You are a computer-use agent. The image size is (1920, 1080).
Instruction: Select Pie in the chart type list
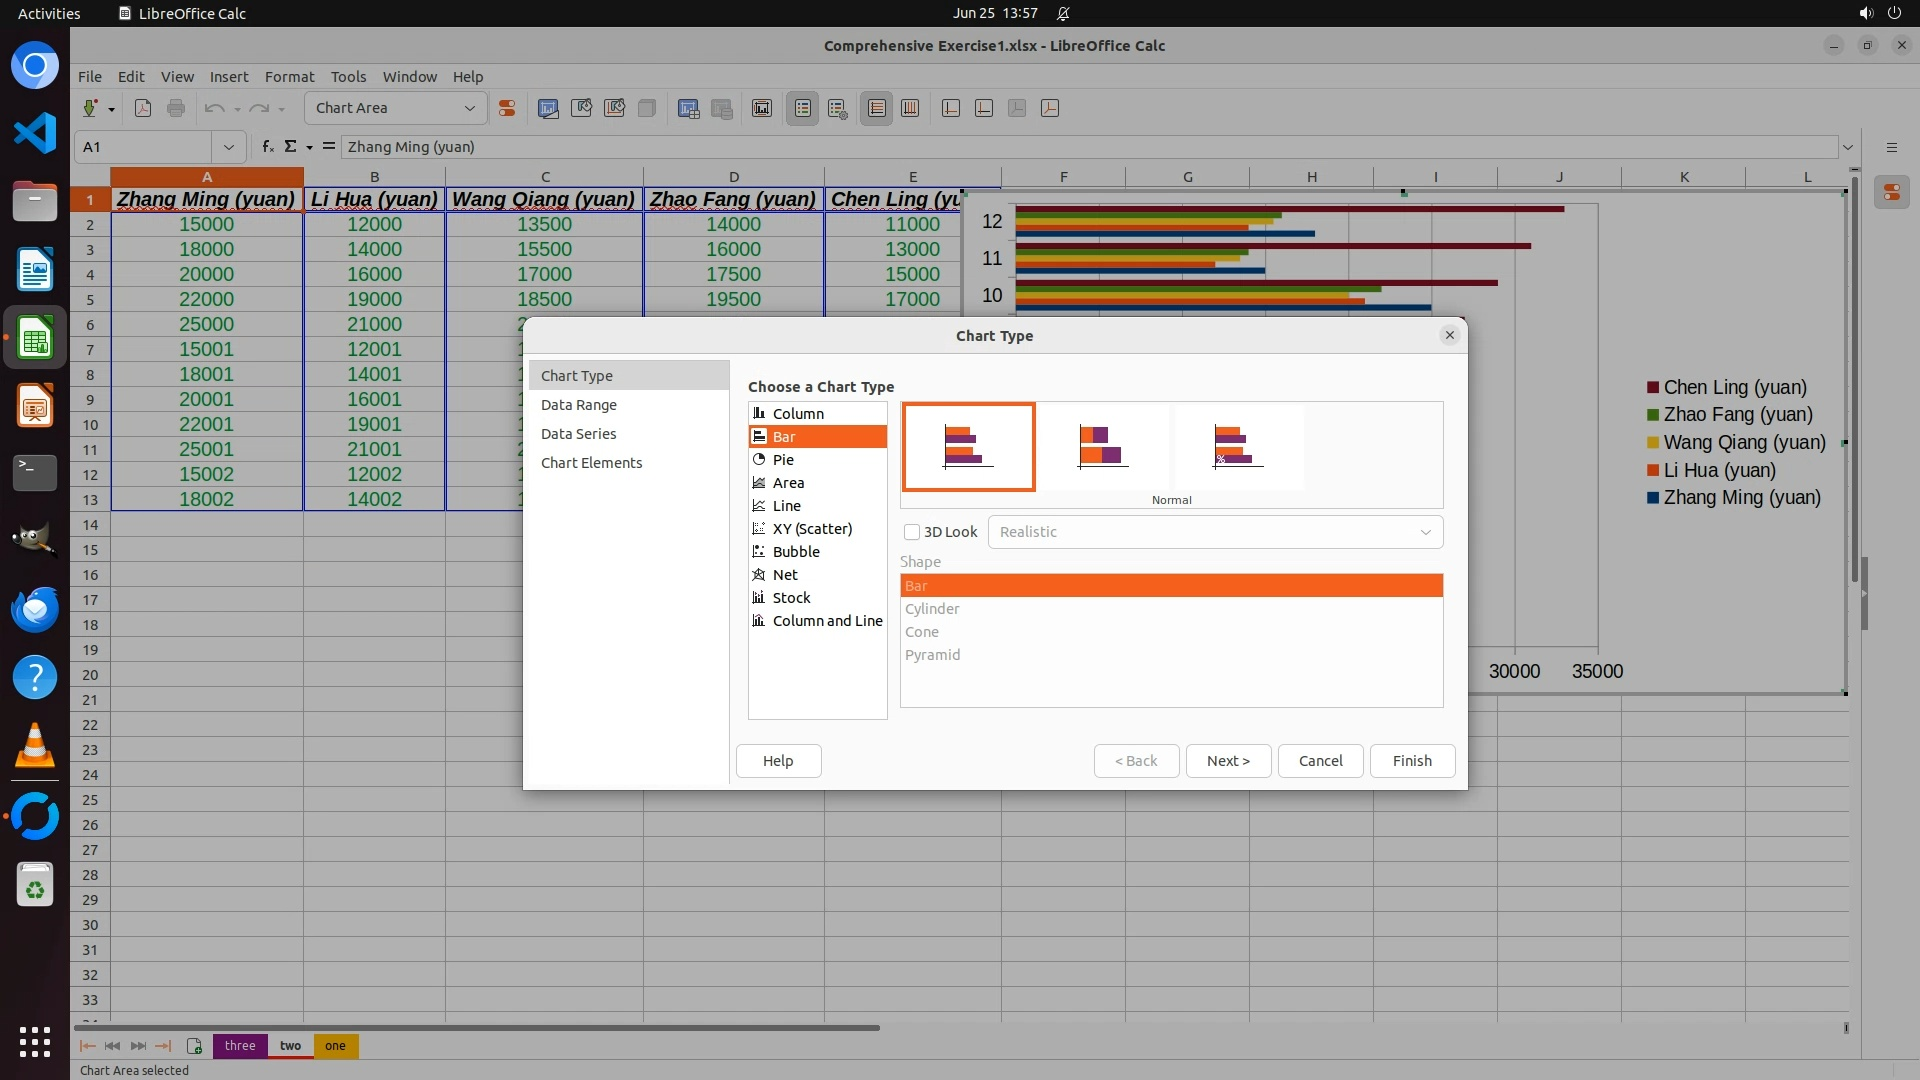(x=783, y=460)
